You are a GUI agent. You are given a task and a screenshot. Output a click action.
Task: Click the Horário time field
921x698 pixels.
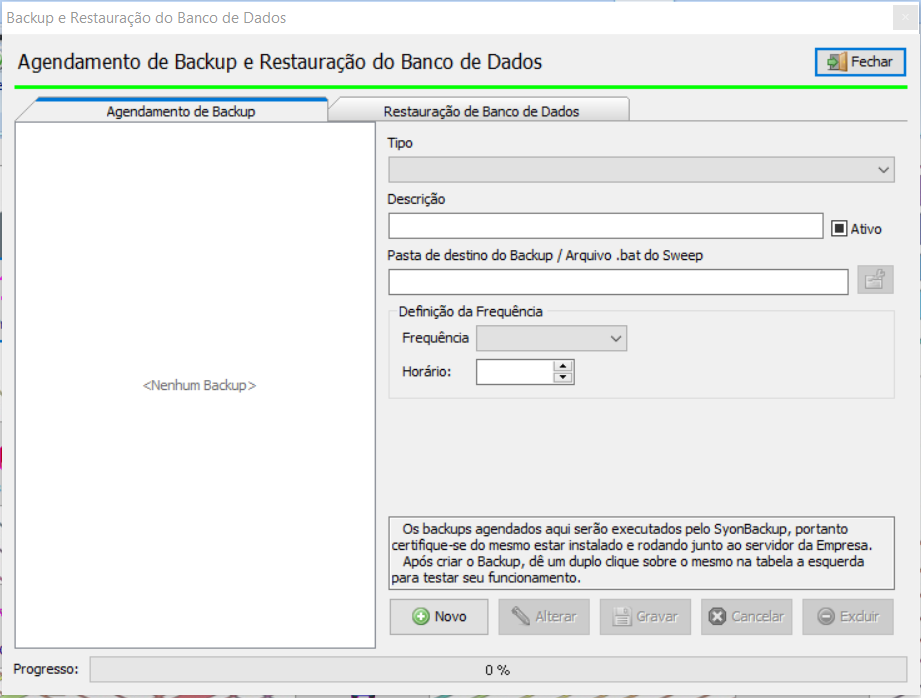point(514,372)
